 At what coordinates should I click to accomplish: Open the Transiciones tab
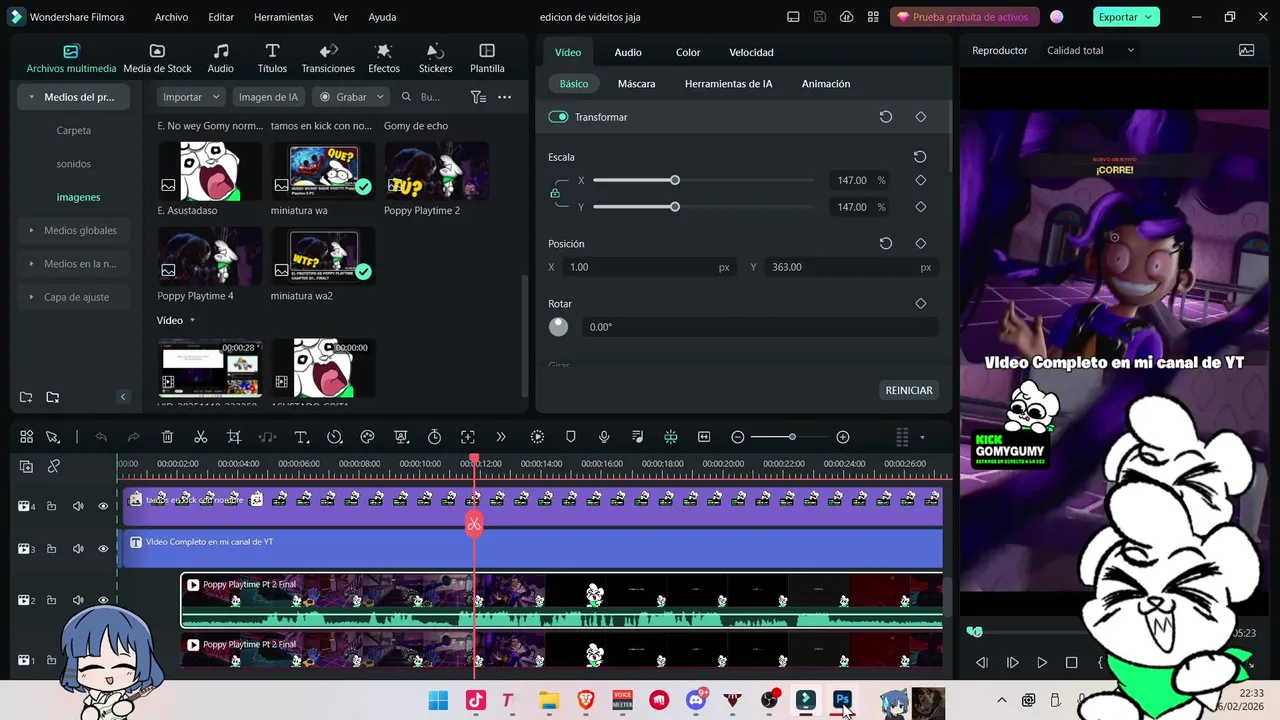click(328, 58)
